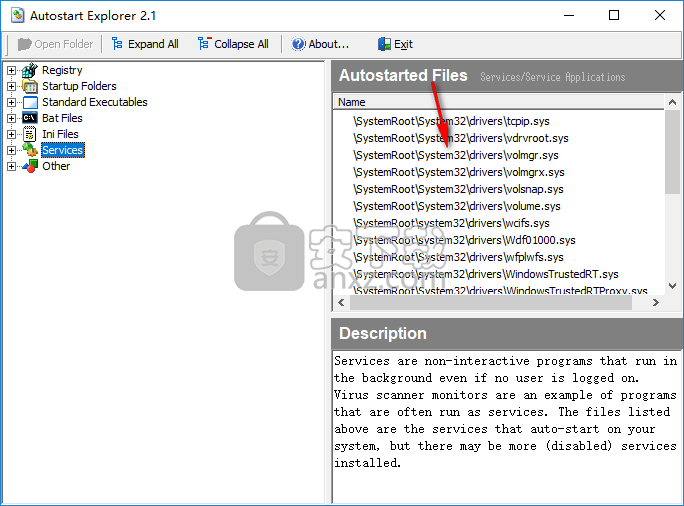The width and height of the screenshot is (684, 506).
Task: Select the volsnap.sys entry
Action: 458,189
